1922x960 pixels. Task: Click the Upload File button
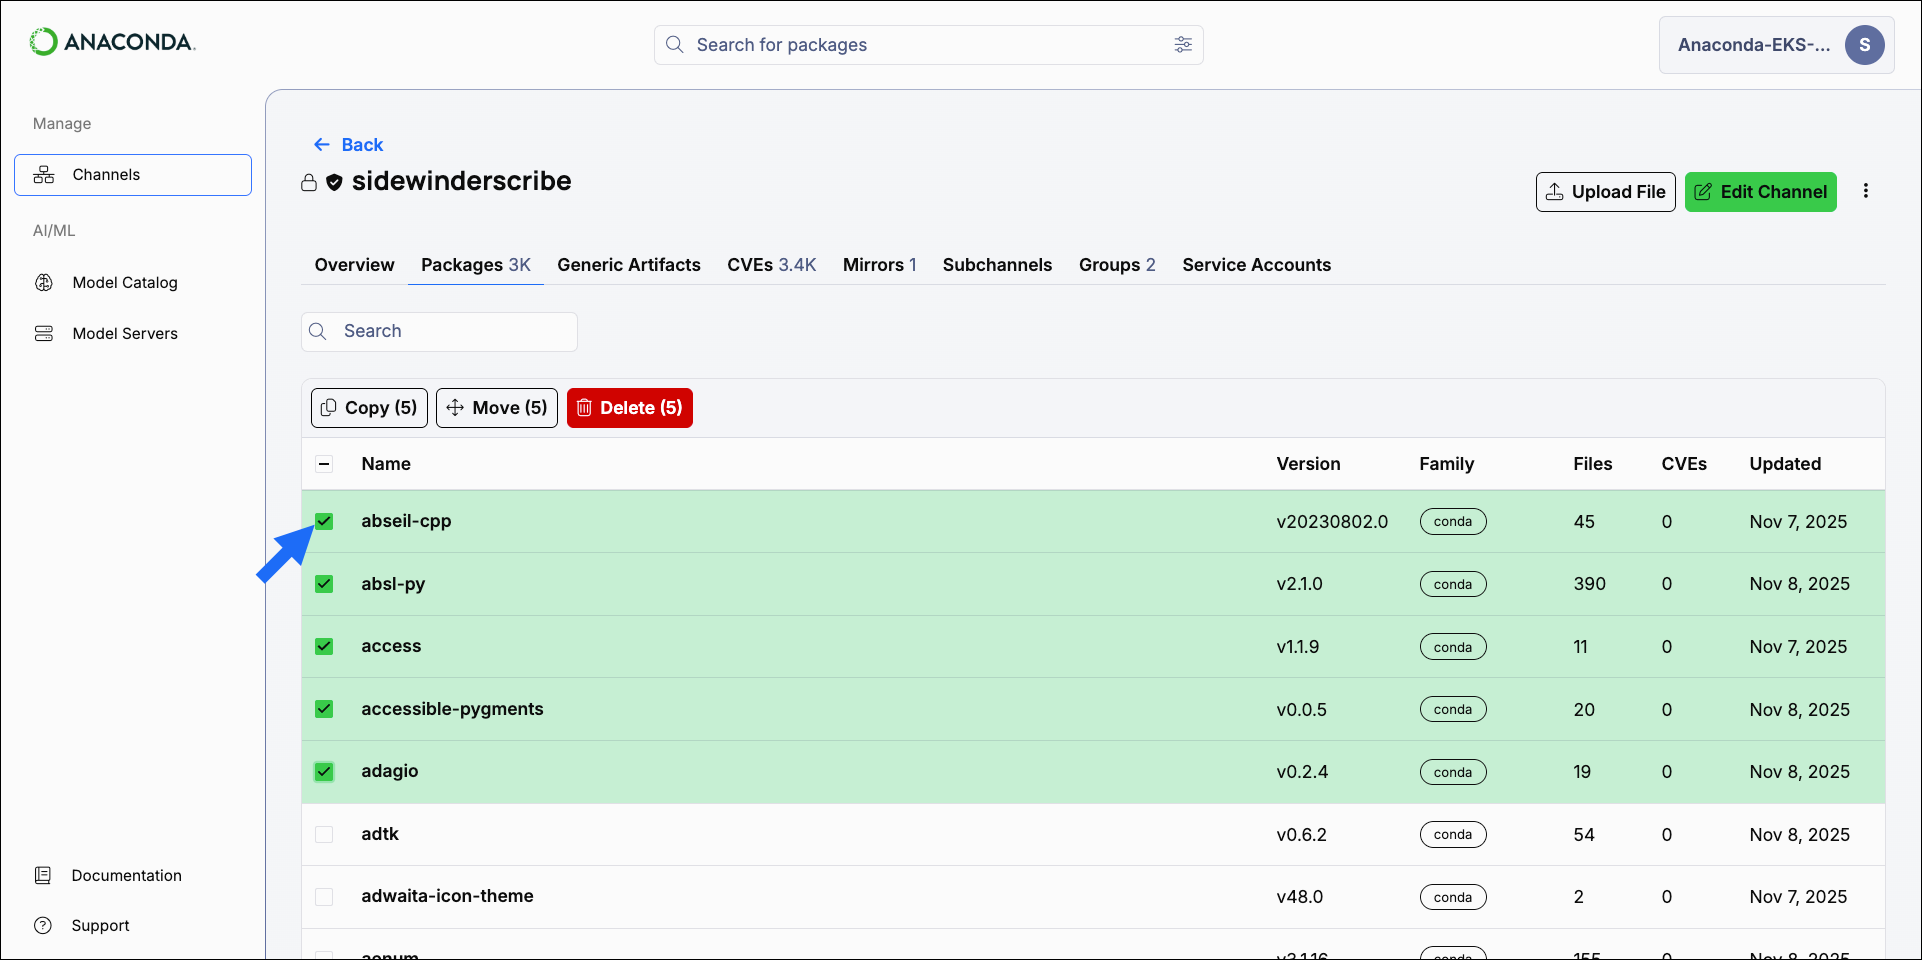click(1606, 192)
